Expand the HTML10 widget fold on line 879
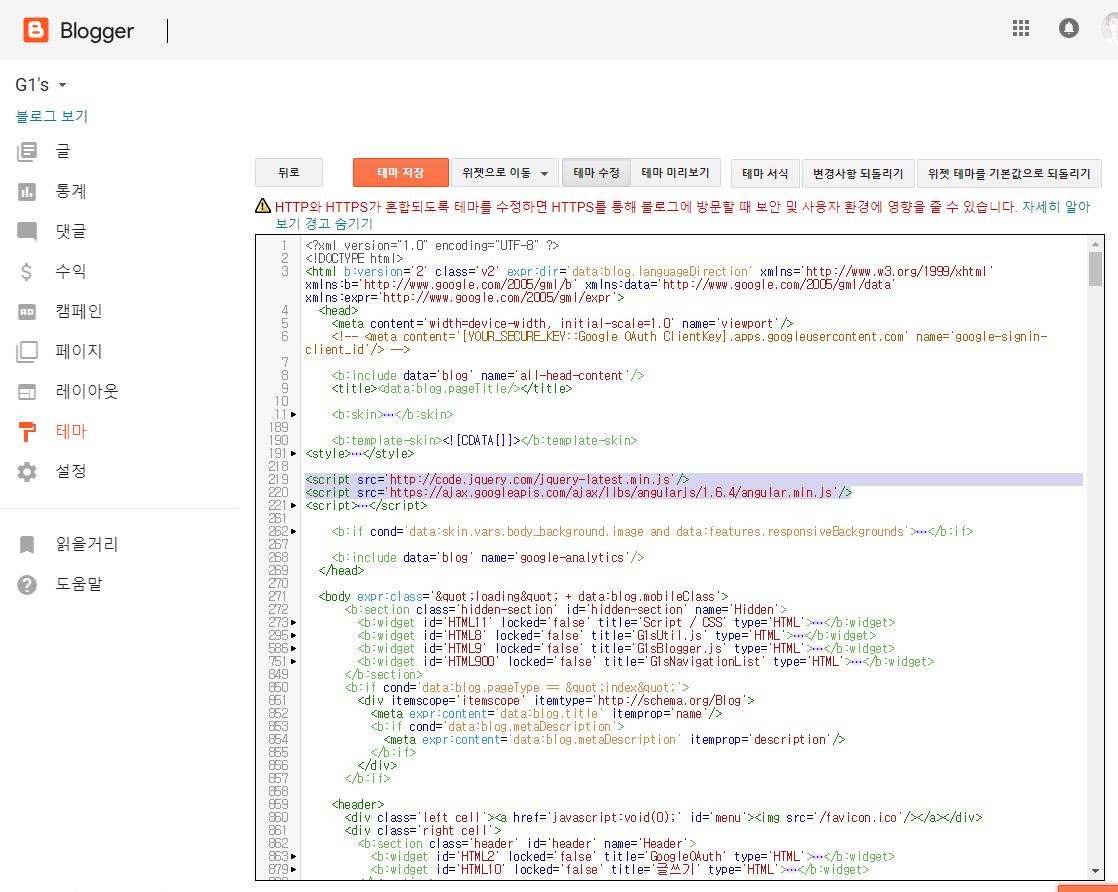 [x=294, y=869]
